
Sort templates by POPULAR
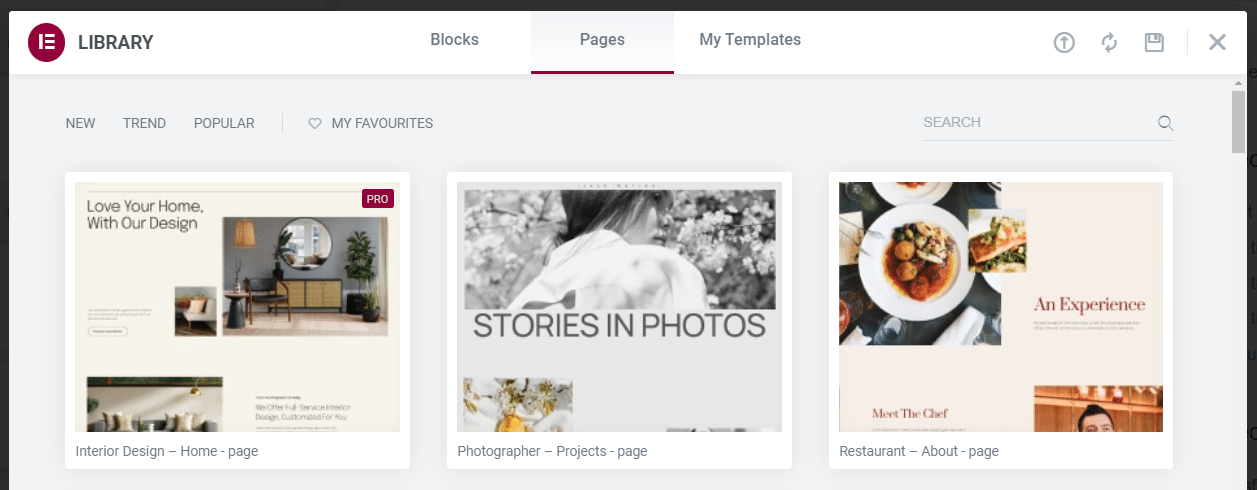[x=224, y=124]
